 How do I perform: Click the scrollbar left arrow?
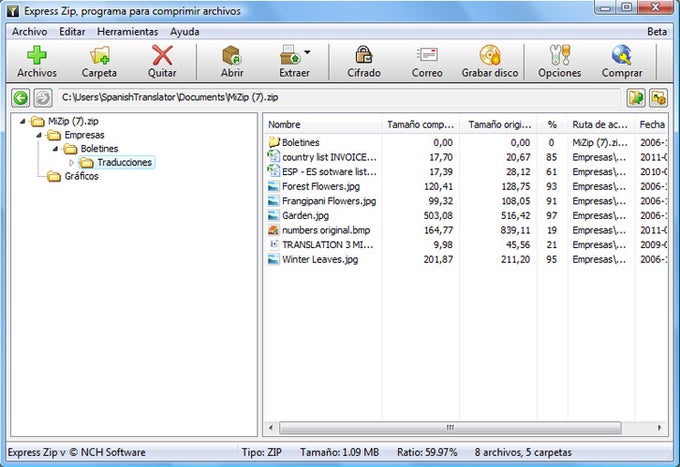271,428
